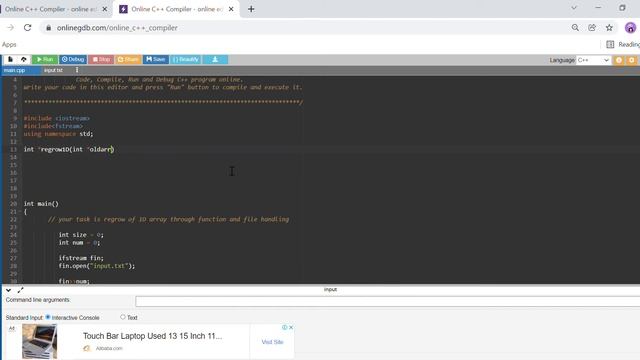Create a new file with toolbar icon
Image resolution: width=640 pixels, height=360 pixels.
(x=10, y=60)
